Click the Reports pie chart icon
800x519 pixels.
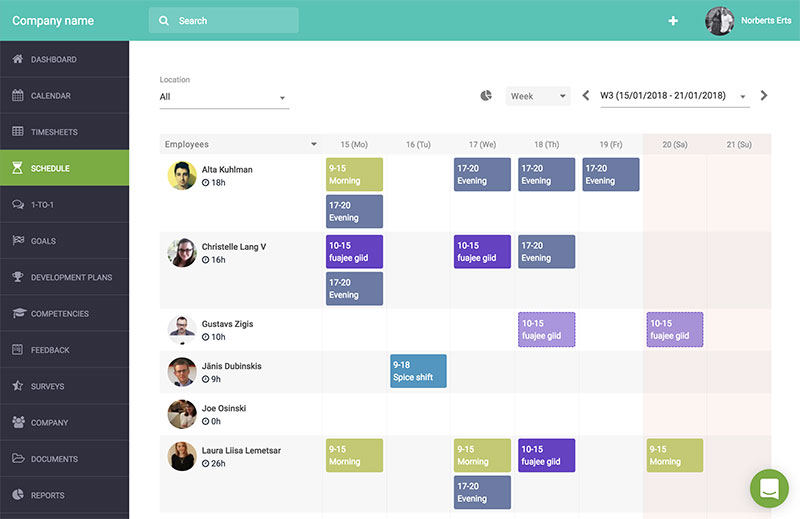click(x=18, y=495)
